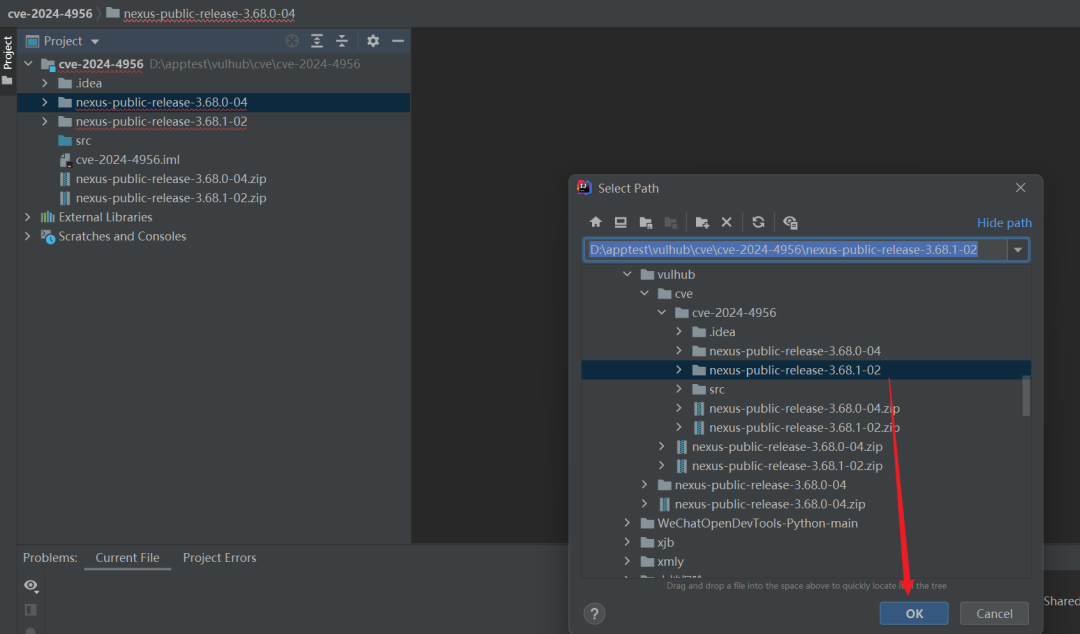The image size is (1080, 634).
Task: Expand External Libraries node
Action: pos(28,216)
